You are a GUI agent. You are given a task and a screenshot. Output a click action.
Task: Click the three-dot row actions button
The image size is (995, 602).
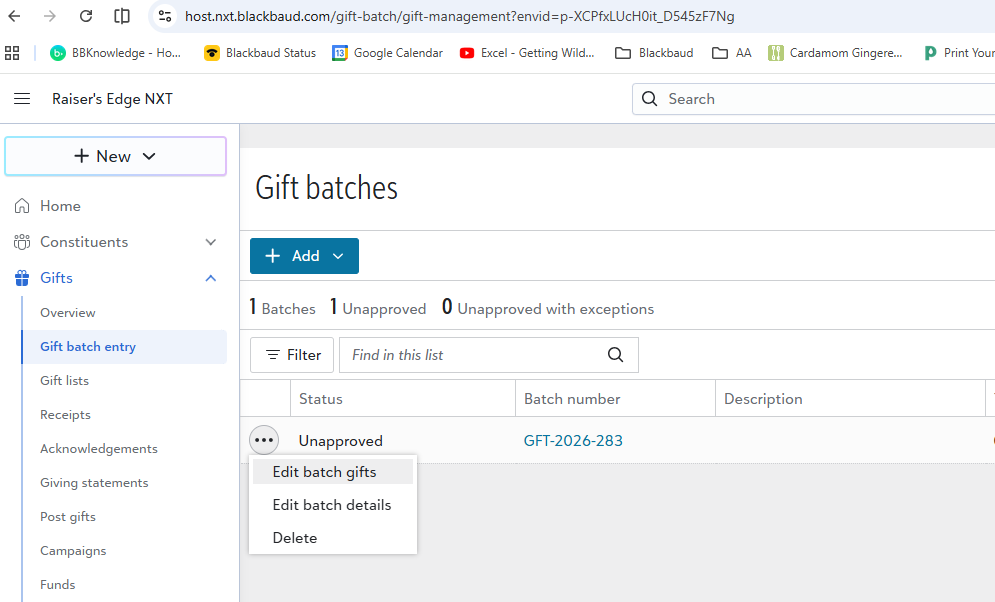[264, 440]
